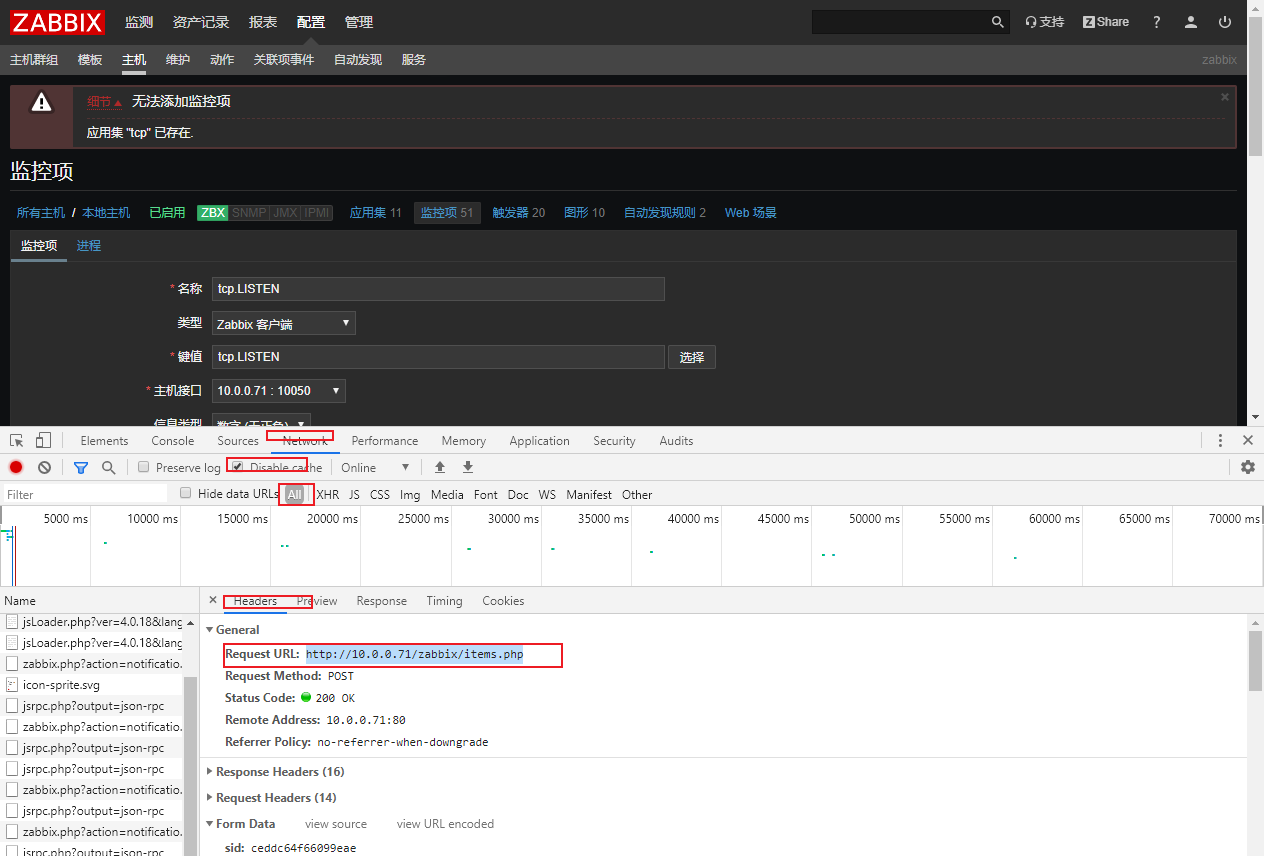
Task: Click view source link
Action: (336, 824)
